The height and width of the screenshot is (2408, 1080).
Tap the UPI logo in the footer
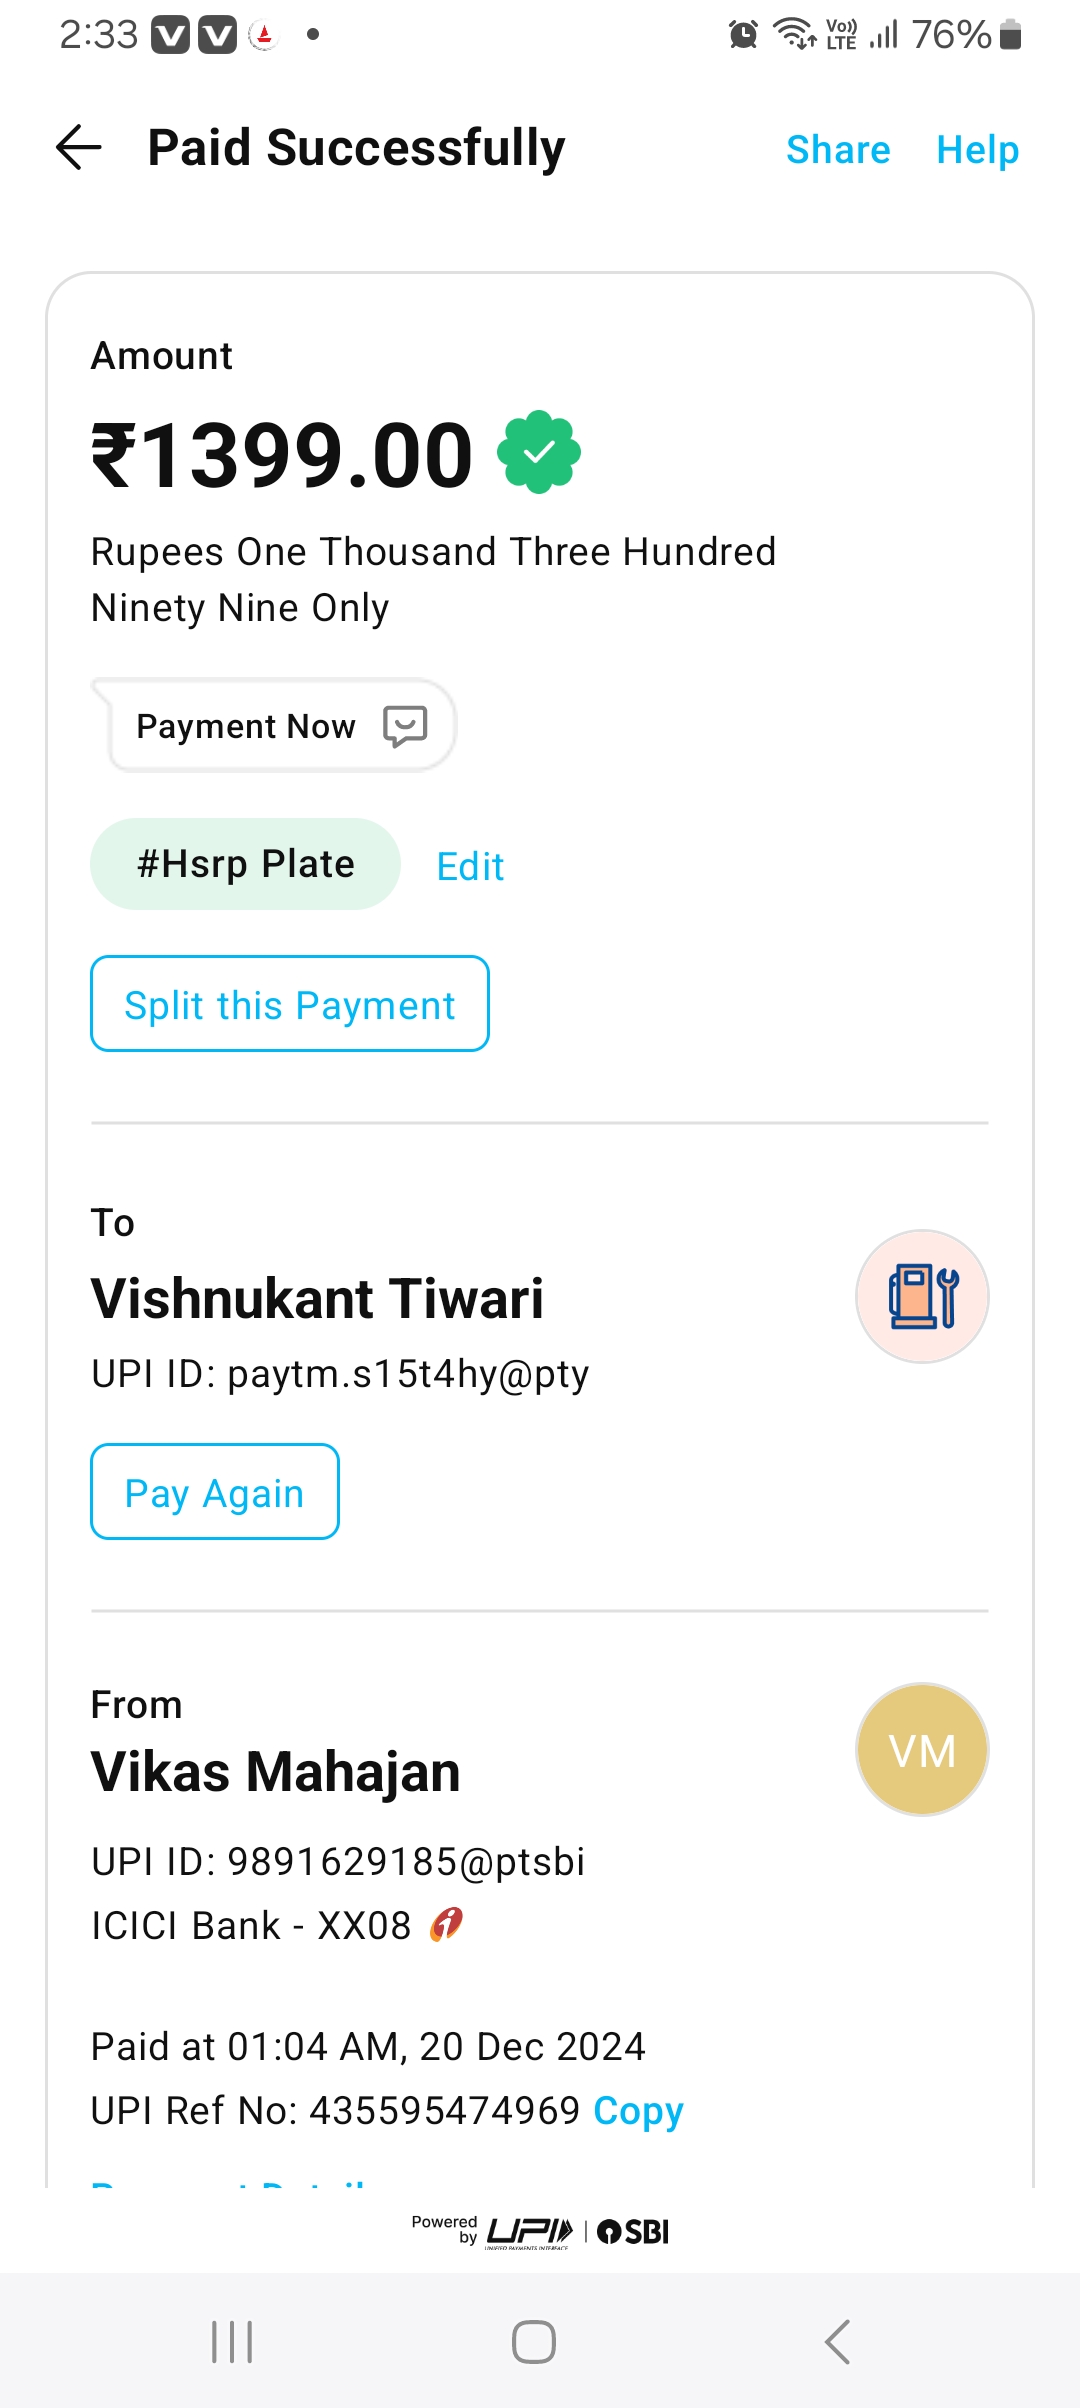click(529, 2231)
